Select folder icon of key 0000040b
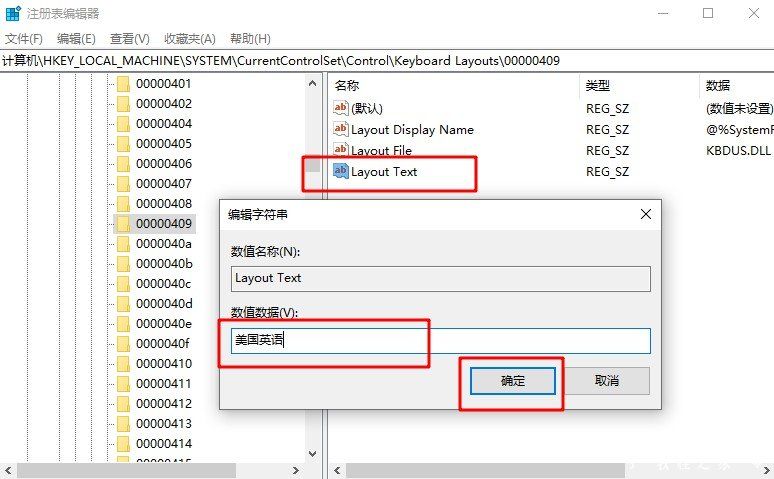Viewport: 774px width, 479px height. point(123,264)
